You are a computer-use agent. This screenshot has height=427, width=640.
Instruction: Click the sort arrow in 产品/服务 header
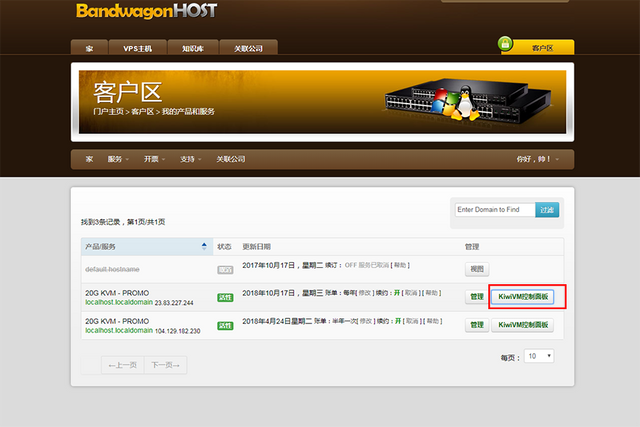(x=204, y=246)
